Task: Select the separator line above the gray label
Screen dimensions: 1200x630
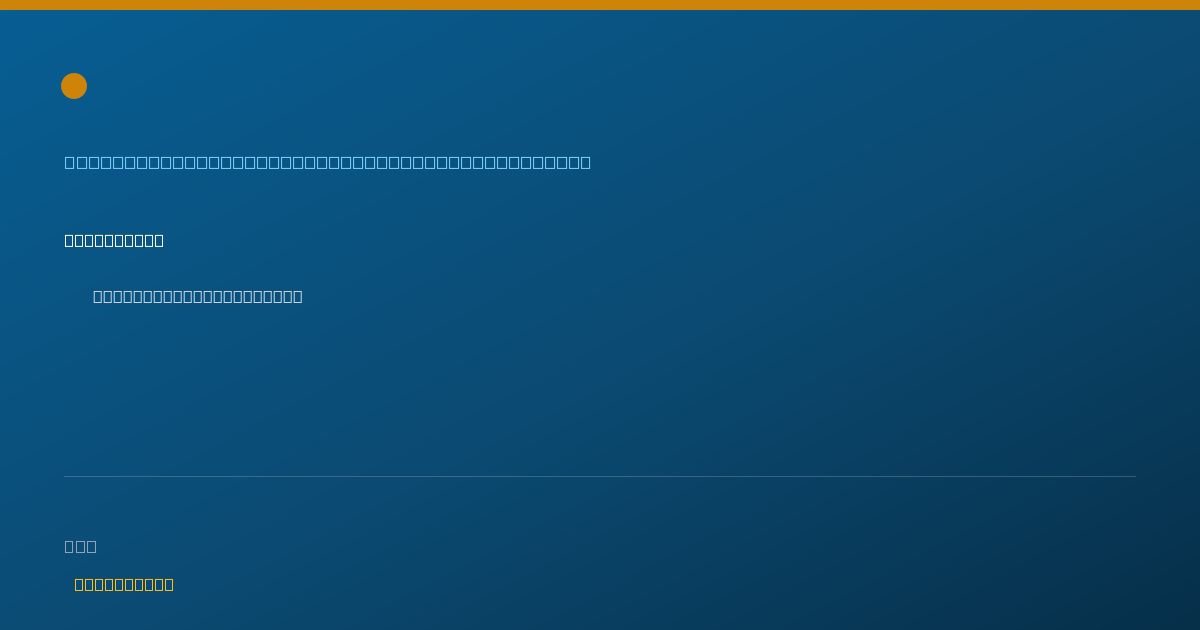Action: [600, 476]
